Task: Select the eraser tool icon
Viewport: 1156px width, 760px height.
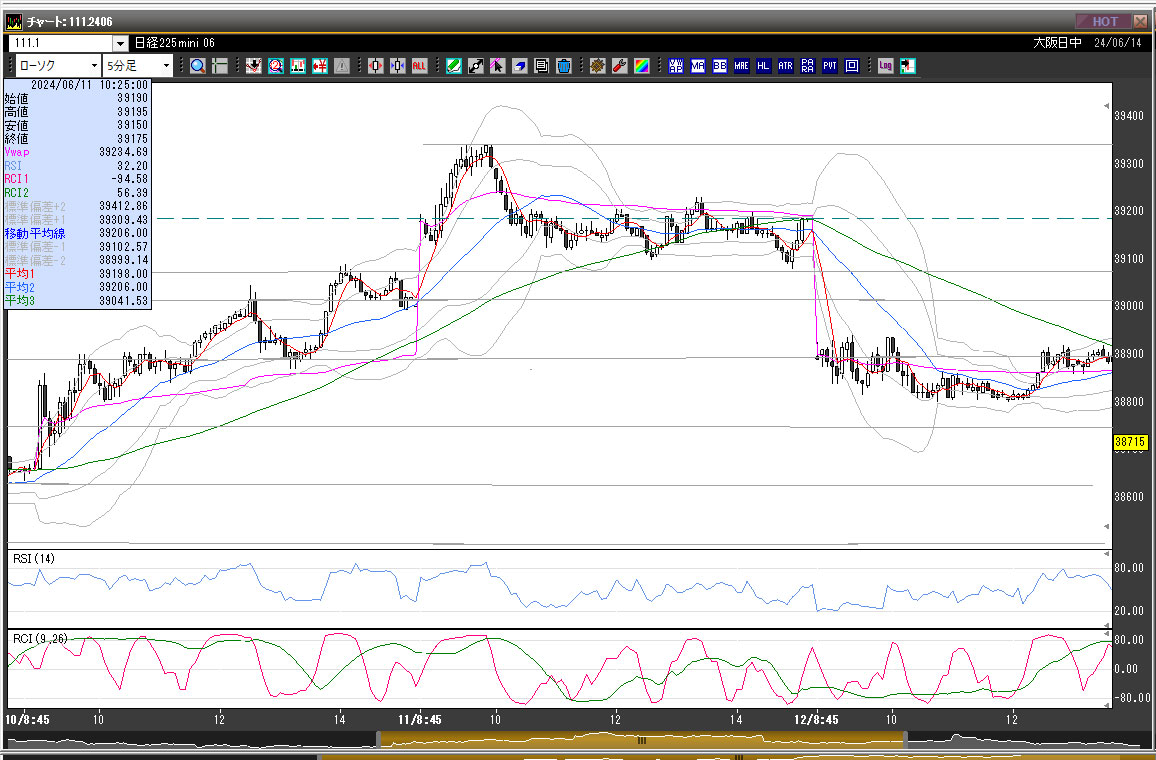Action: tap(520, 66)
